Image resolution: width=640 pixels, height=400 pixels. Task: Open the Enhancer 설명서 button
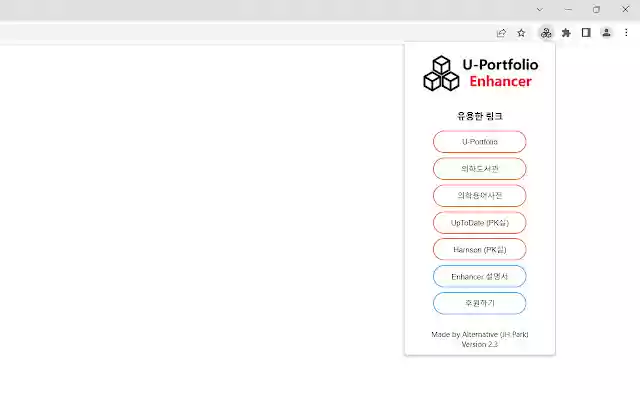pyautogui.click(x=480, y=276)
